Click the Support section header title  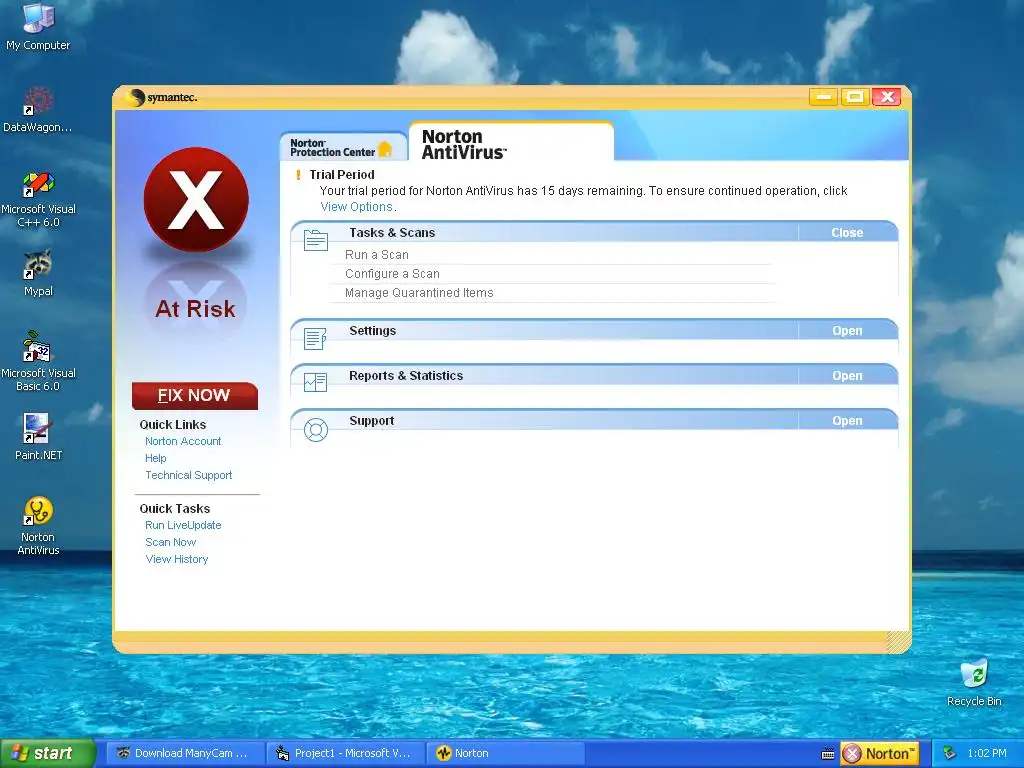point(372,421)
